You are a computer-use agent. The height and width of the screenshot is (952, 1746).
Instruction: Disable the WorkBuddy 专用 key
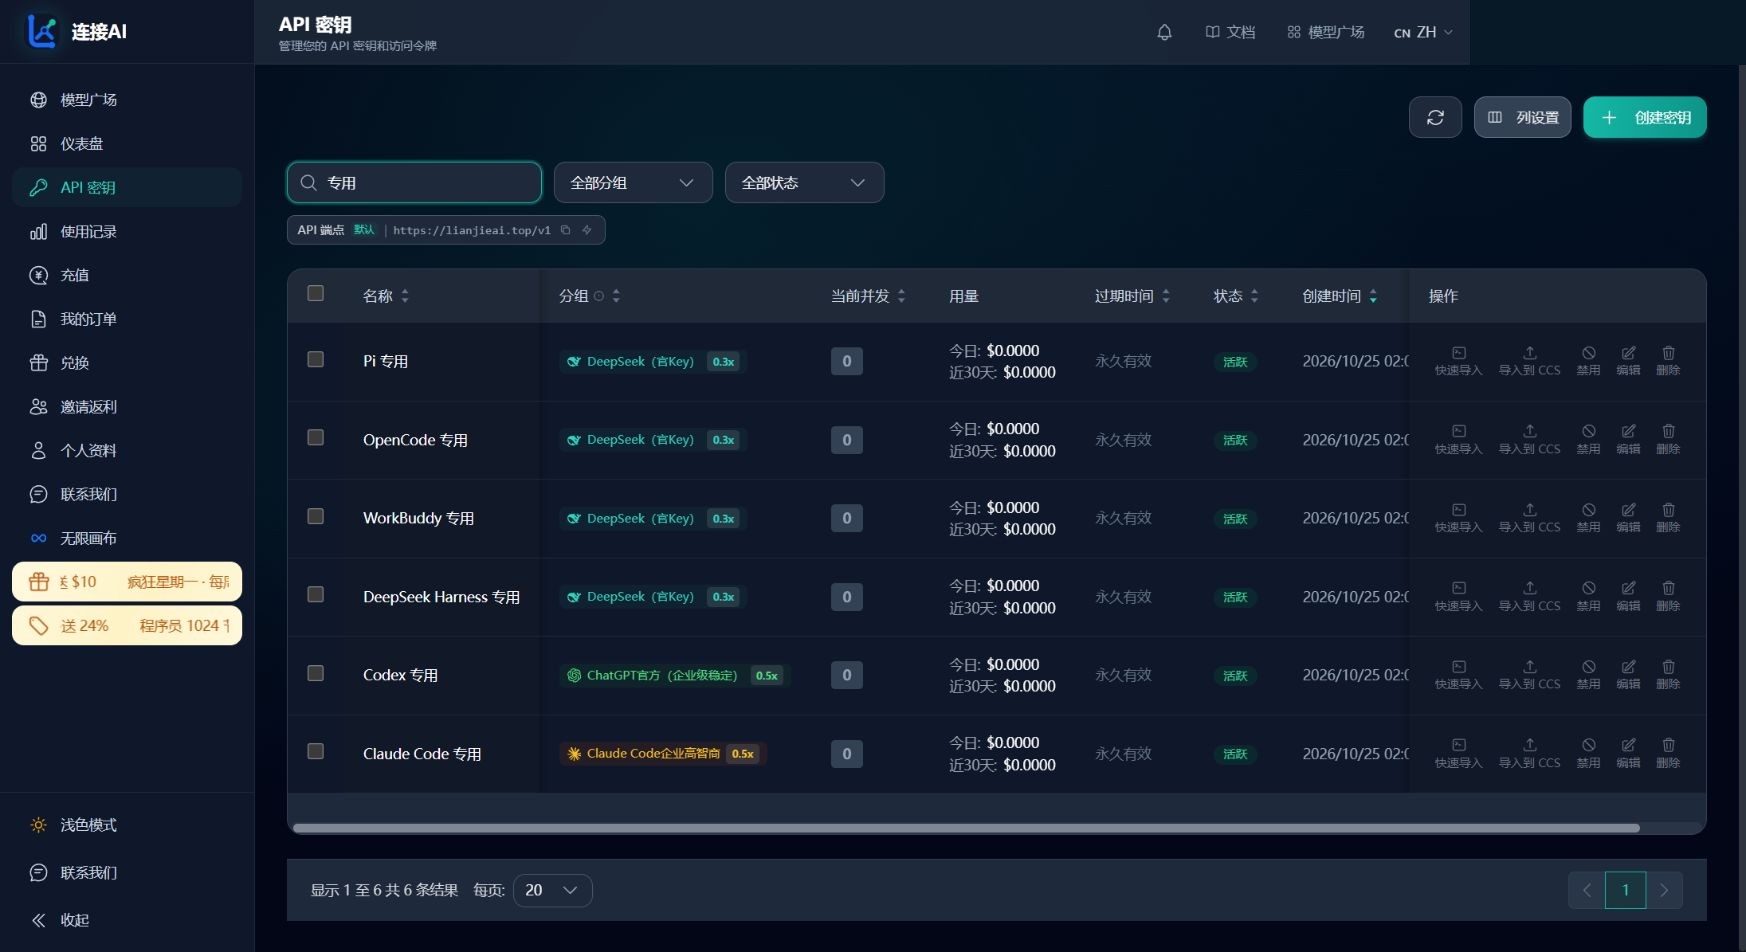coord(1588,518)
